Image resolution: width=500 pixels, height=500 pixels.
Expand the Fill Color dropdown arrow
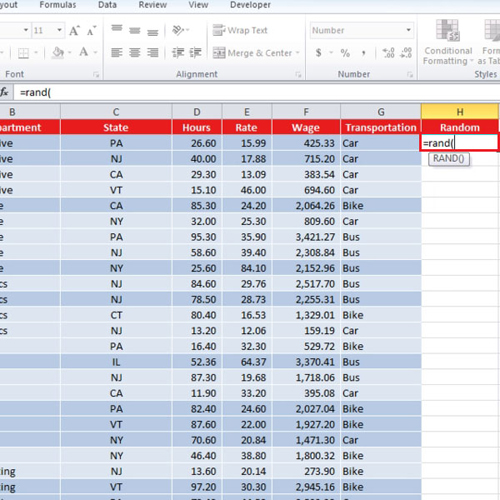[x=70, y=53]
